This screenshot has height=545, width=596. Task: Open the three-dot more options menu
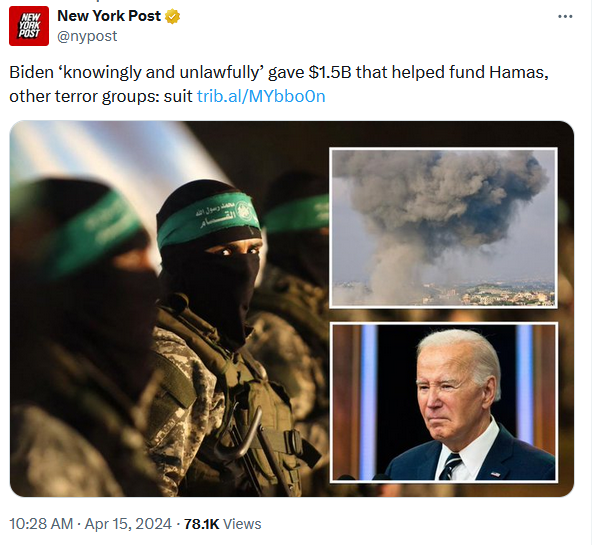(565, 16)
